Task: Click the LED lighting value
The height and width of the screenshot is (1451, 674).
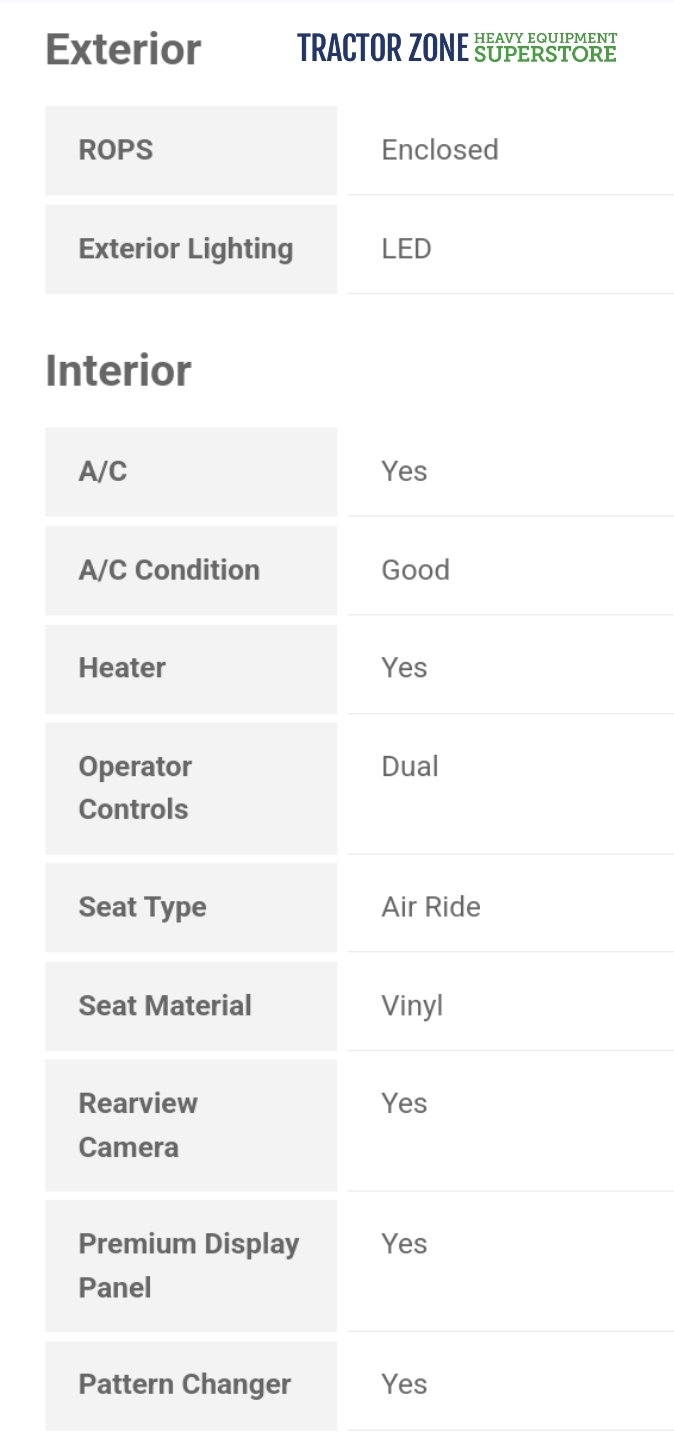Action: coord(406,249)
